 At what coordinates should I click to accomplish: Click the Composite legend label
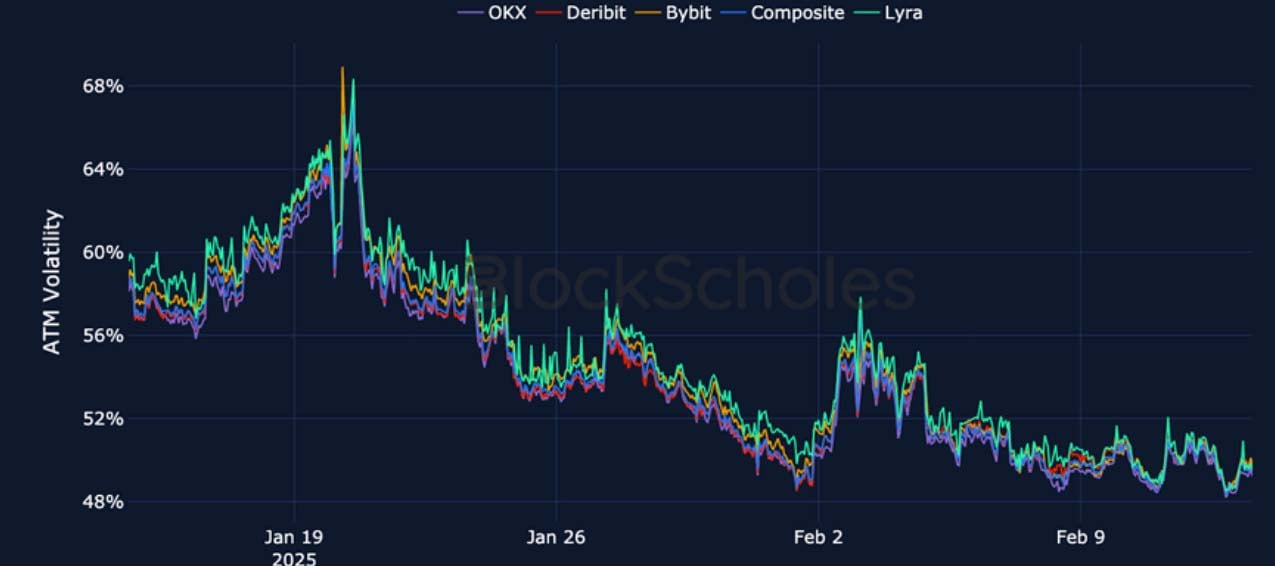click(x=797, y=13)
